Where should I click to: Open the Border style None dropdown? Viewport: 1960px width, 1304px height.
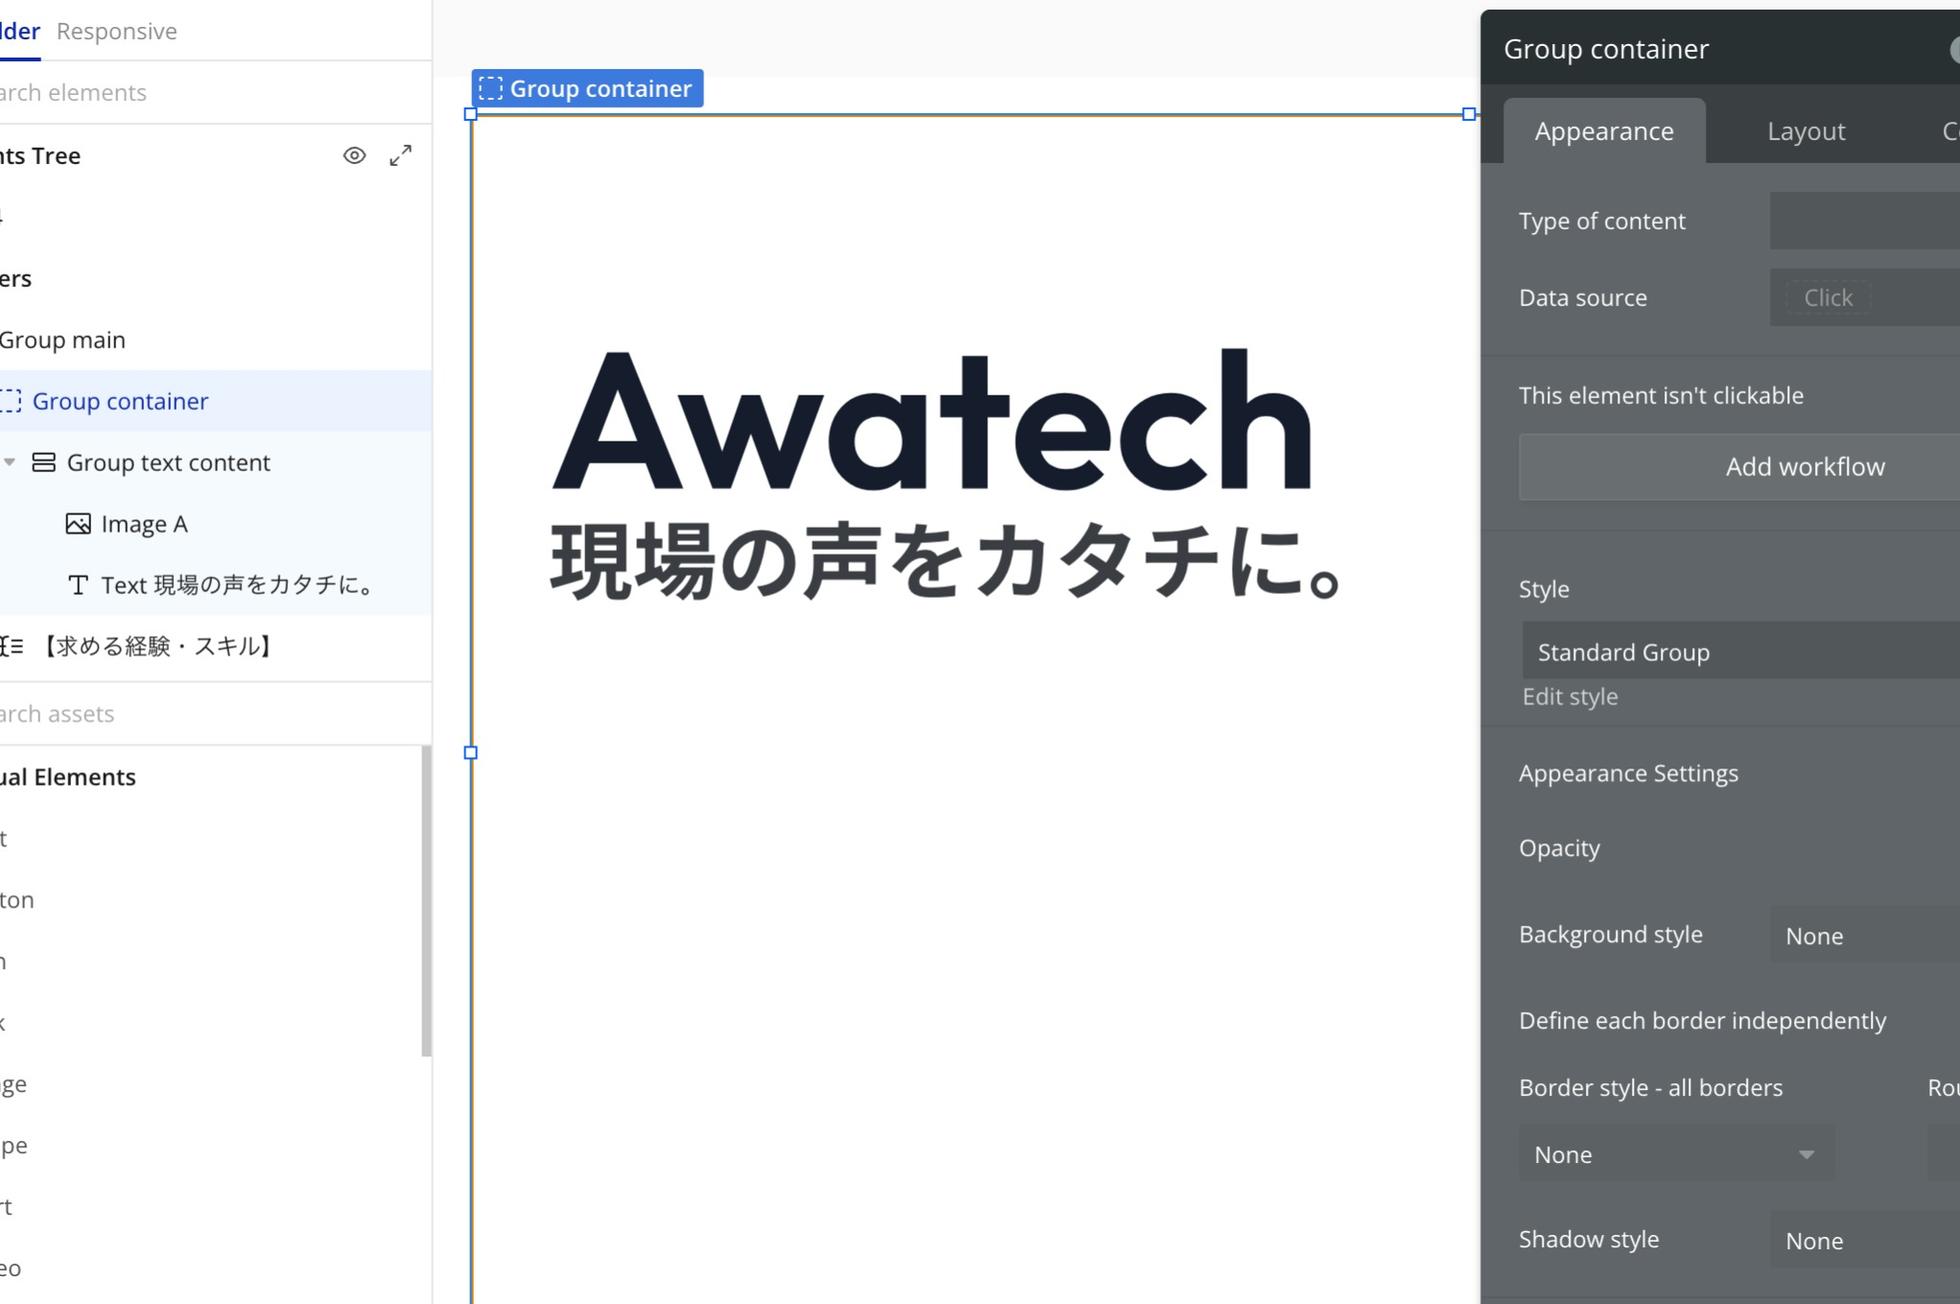pos(1676,1154)
